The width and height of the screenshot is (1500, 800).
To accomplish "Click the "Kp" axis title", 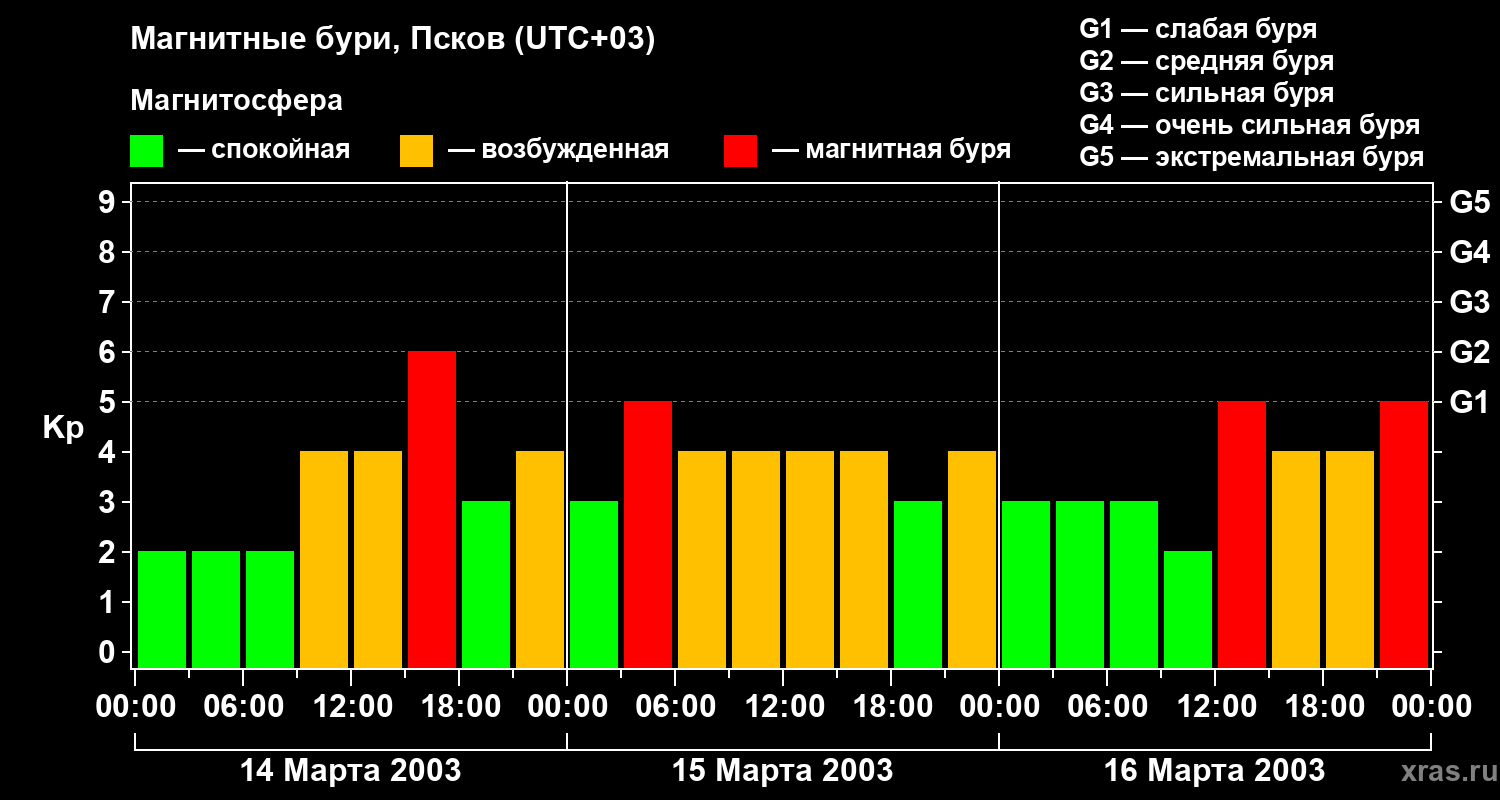I will click(63, 428).
